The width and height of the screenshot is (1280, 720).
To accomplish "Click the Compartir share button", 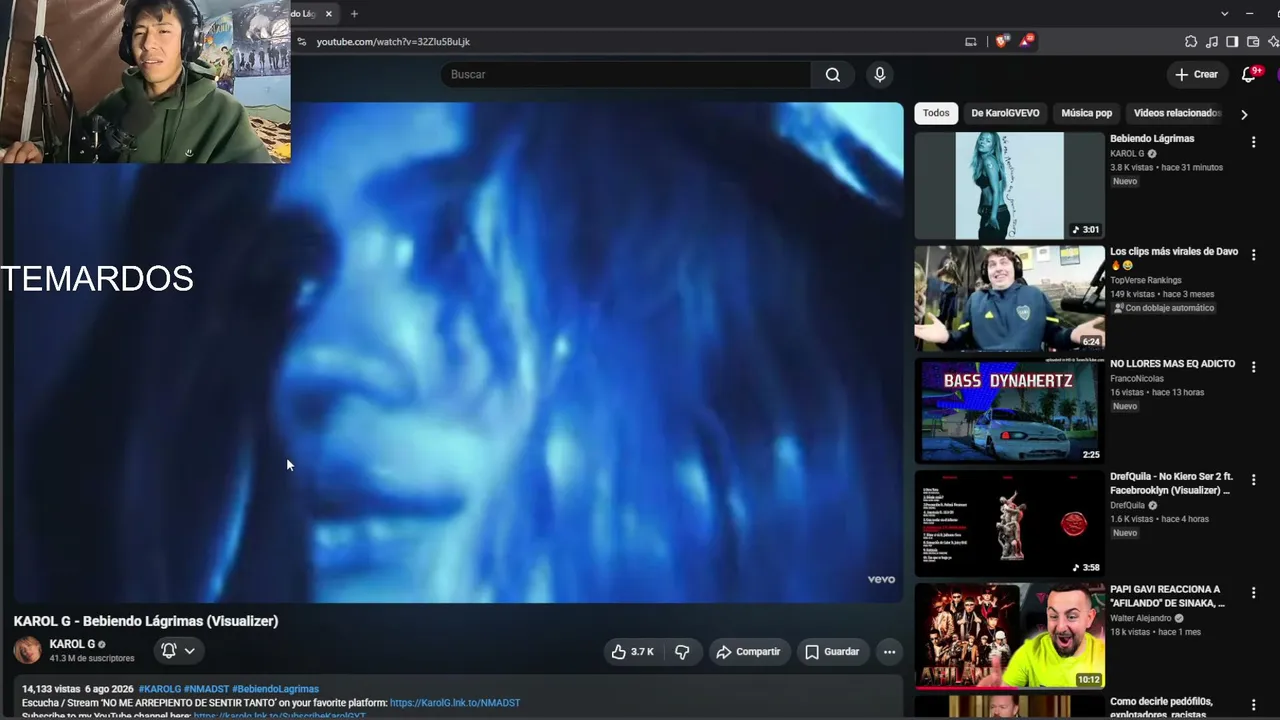I will (x=748, y=652).
